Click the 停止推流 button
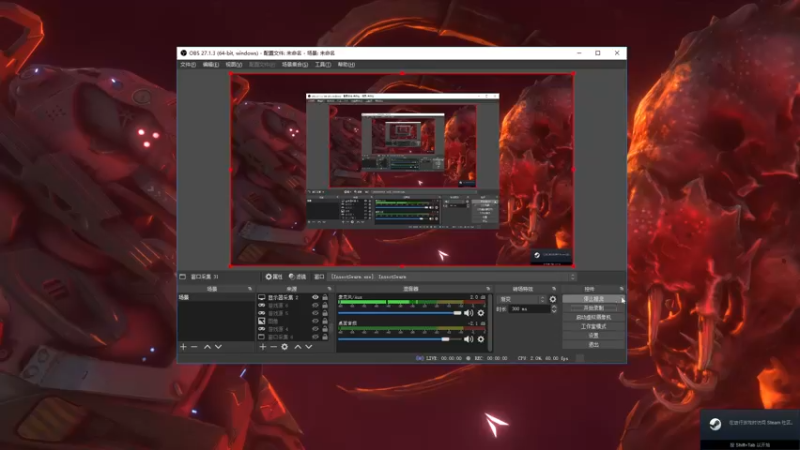The image size is (800, 450). 593,299
